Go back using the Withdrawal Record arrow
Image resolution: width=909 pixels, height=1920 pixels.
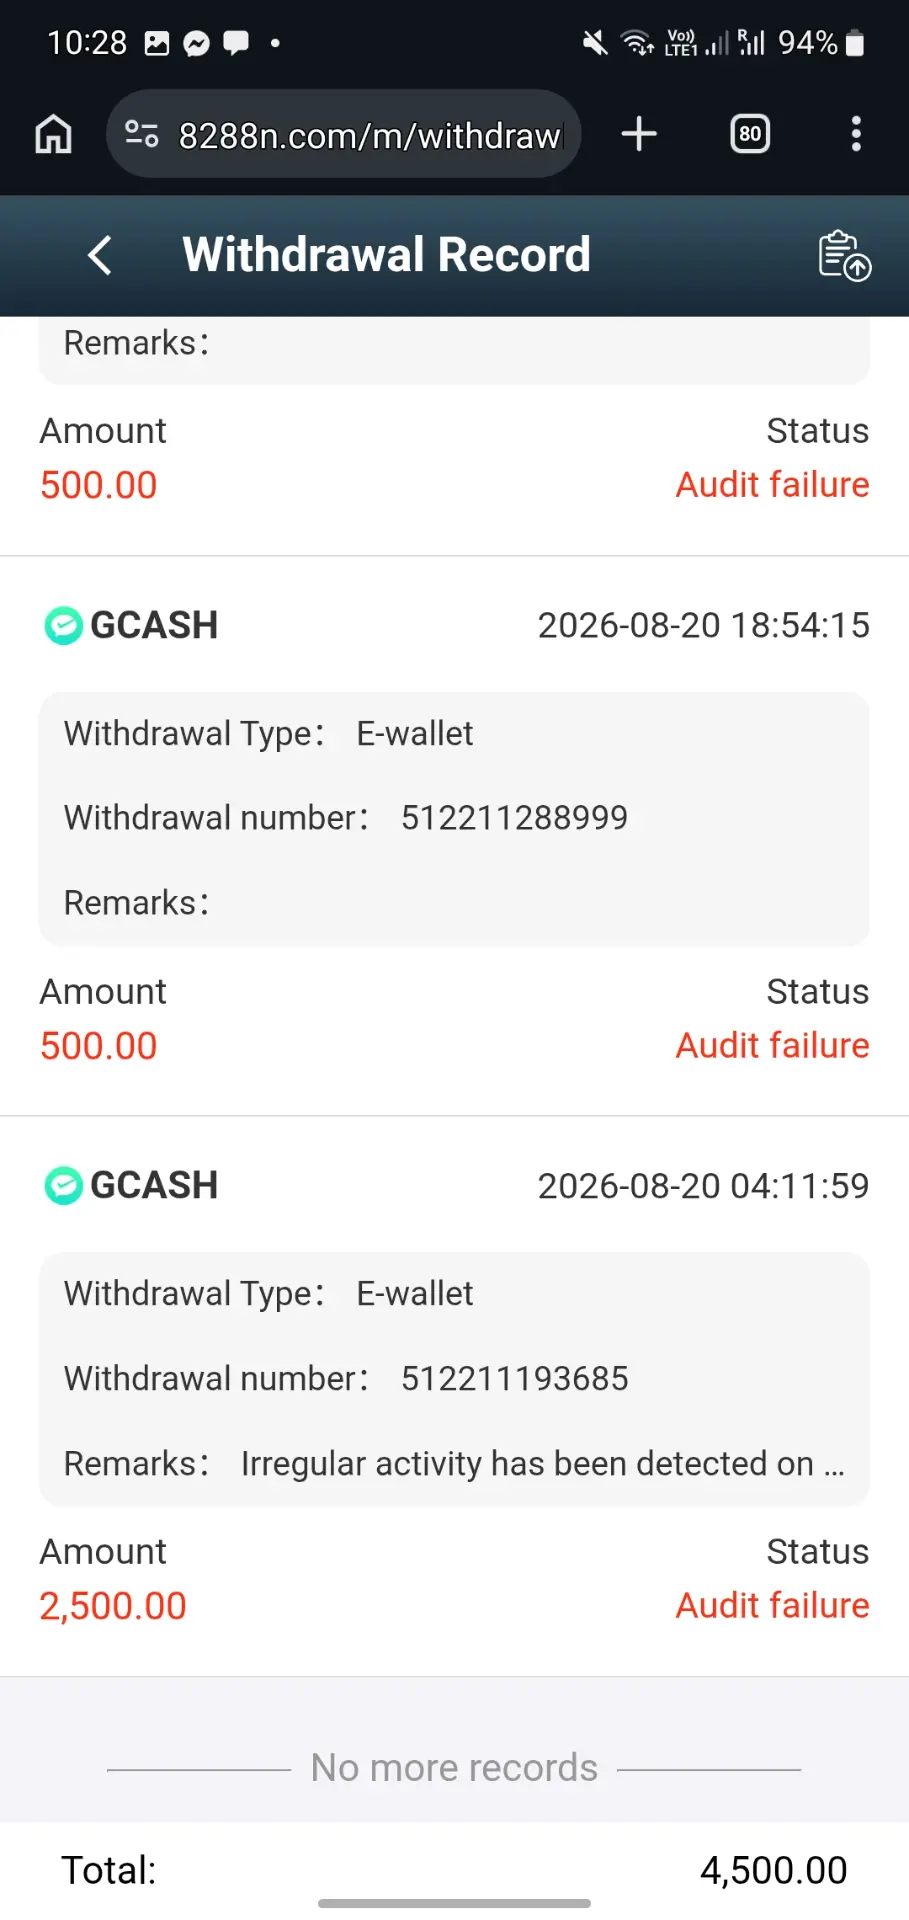pos(99,255)
